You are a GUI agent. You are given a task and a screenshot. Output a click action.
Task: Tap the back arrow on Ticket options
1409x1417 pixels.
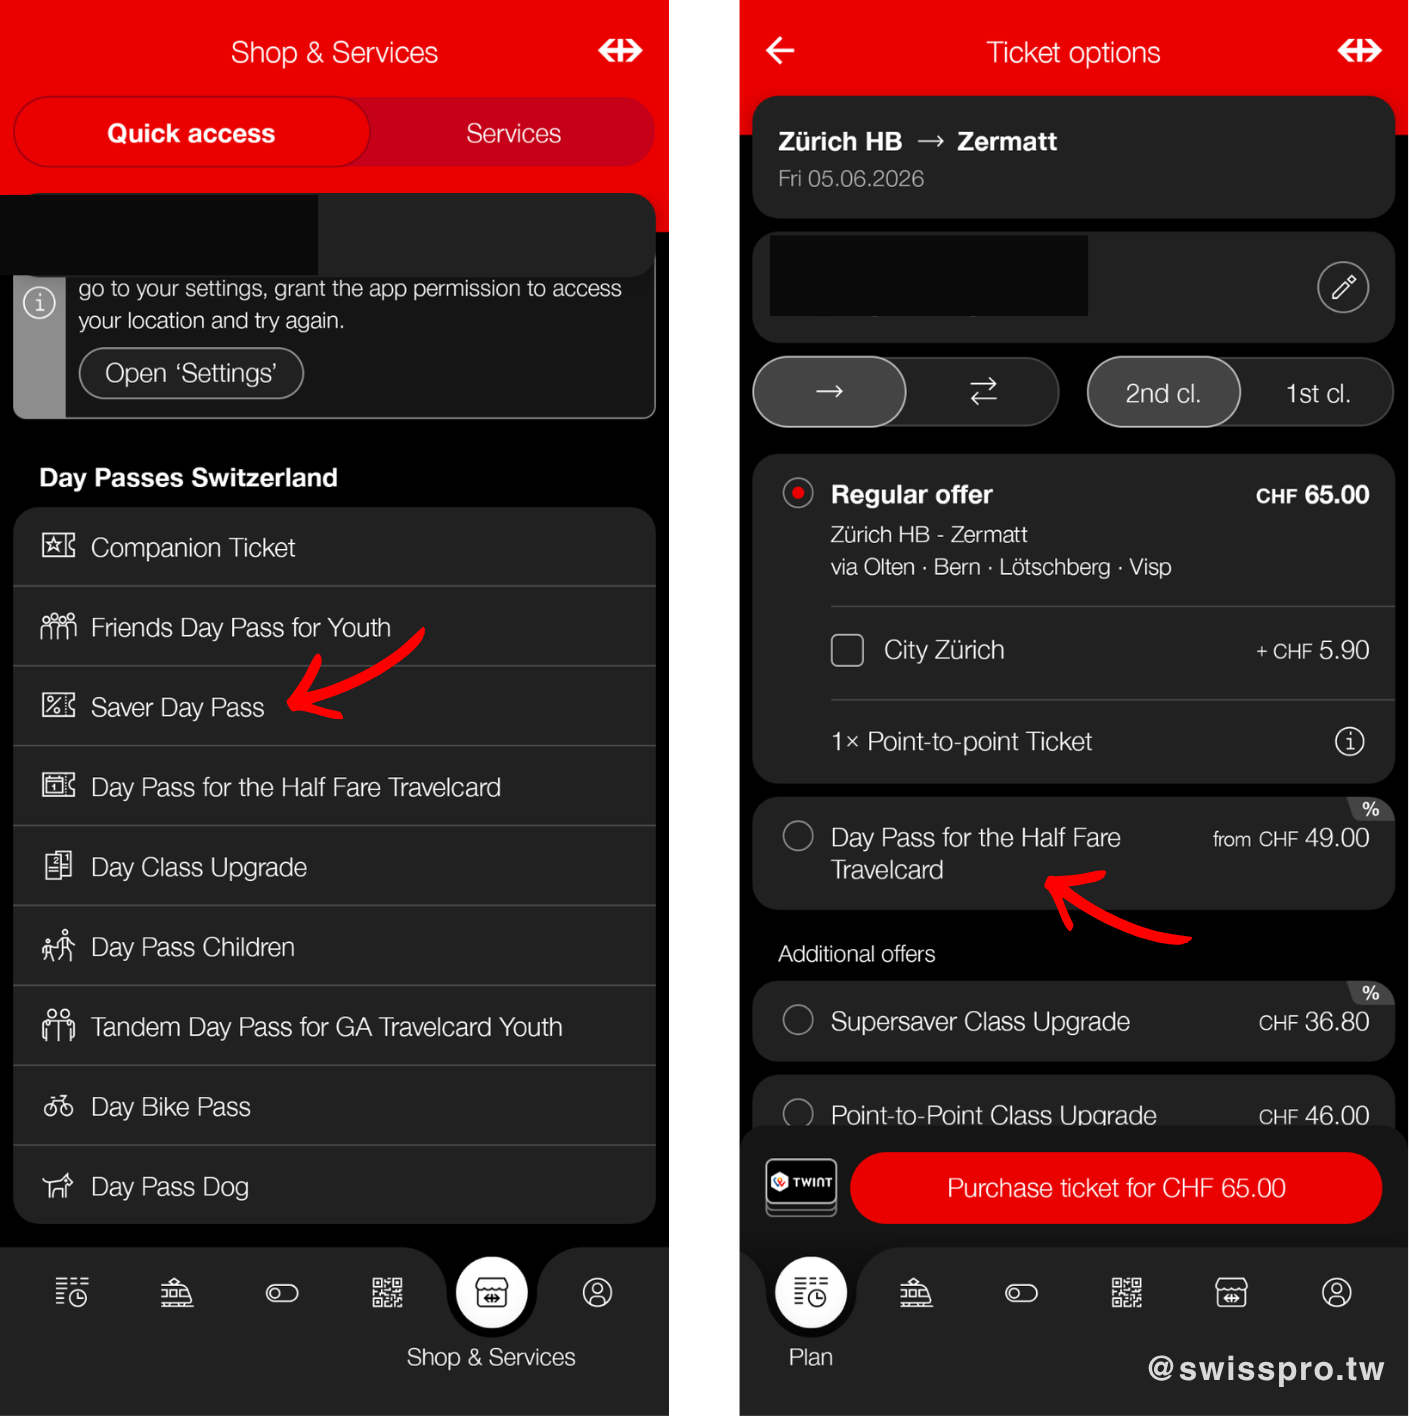pos(780,50)
